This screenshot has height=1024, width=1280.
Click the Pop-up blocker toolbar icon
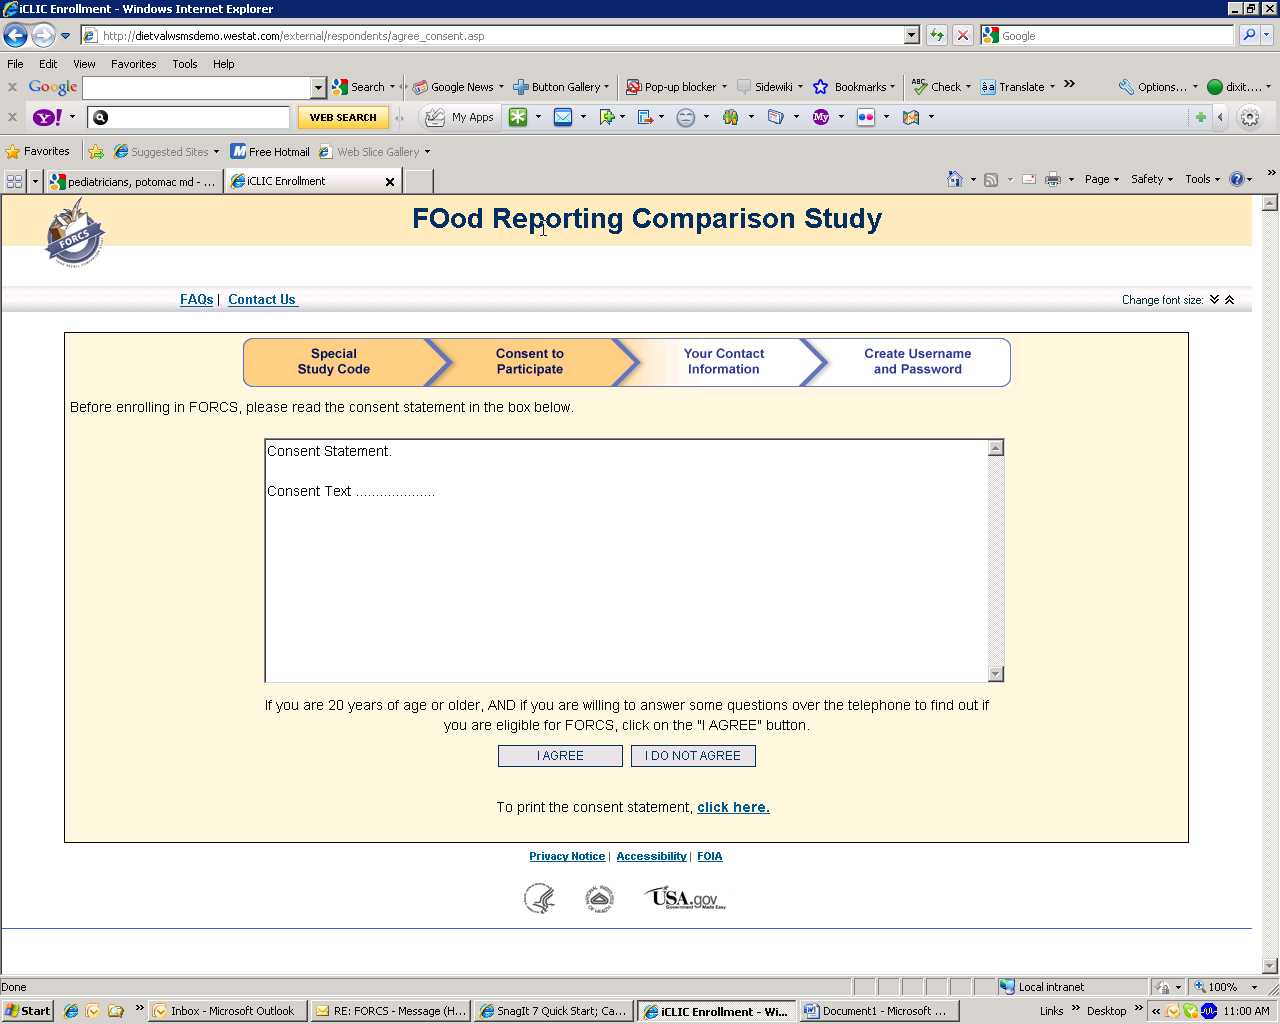click(634, 87)
